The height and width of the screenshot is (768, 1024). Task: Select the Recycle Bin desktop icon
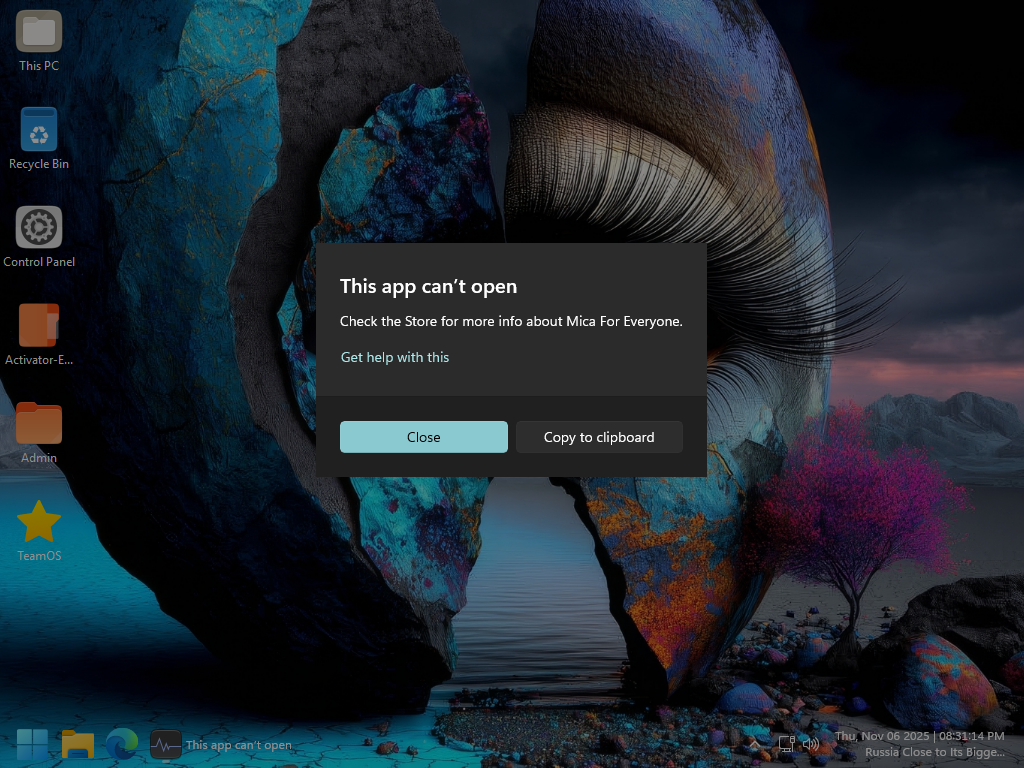point(39,139)
